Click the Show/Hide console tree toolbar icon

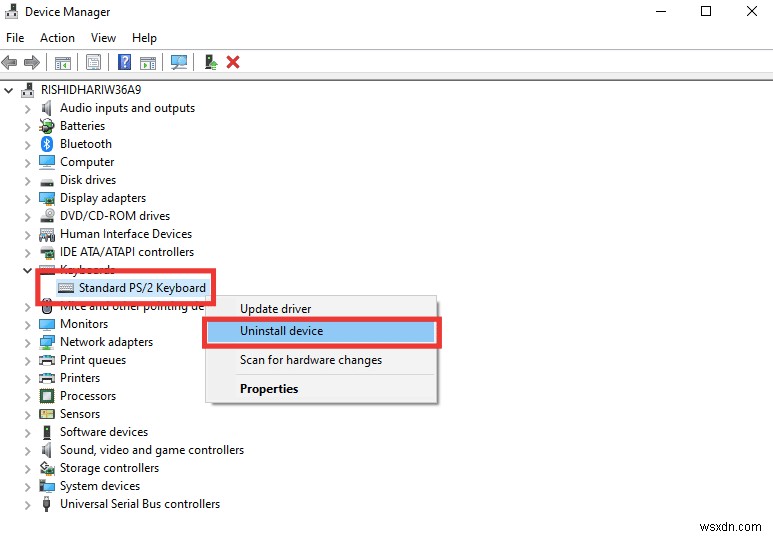pyautogui.click(x=63, y=63)
